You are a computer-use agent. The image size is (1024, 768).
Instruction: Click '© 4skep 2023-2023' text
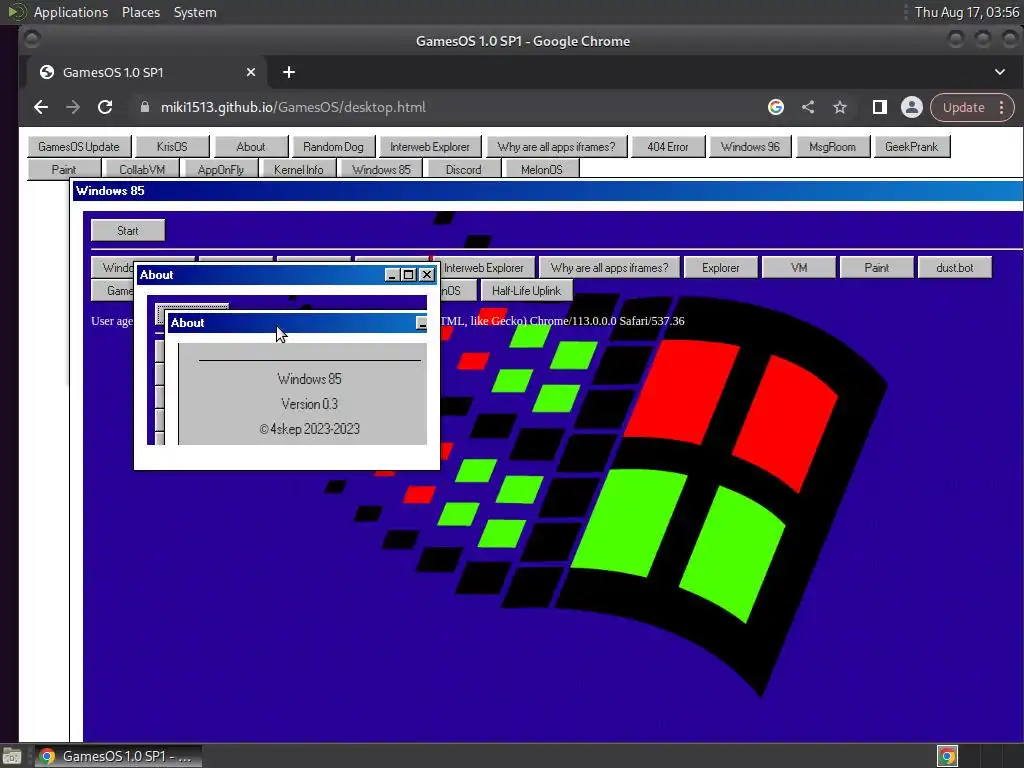310,429
